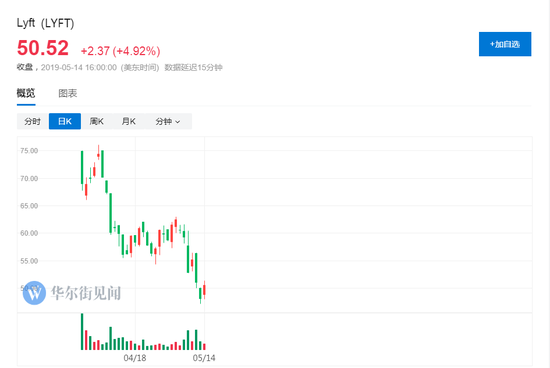
Task: Switch to the 图表 tab
Action: pos(67,93)
